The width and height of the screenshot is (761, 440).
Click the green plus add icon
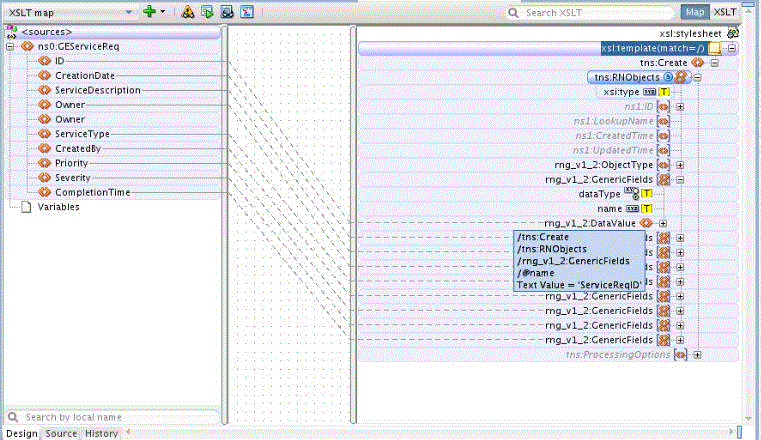[149, 12]
